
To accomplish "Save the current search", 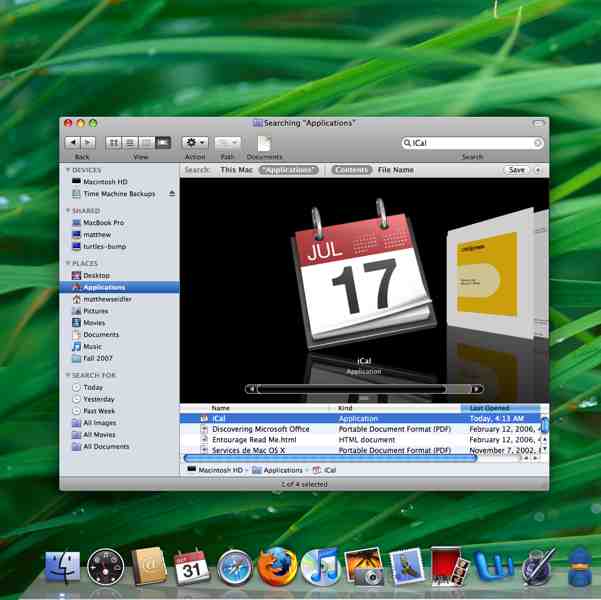I will coord(516,170).
